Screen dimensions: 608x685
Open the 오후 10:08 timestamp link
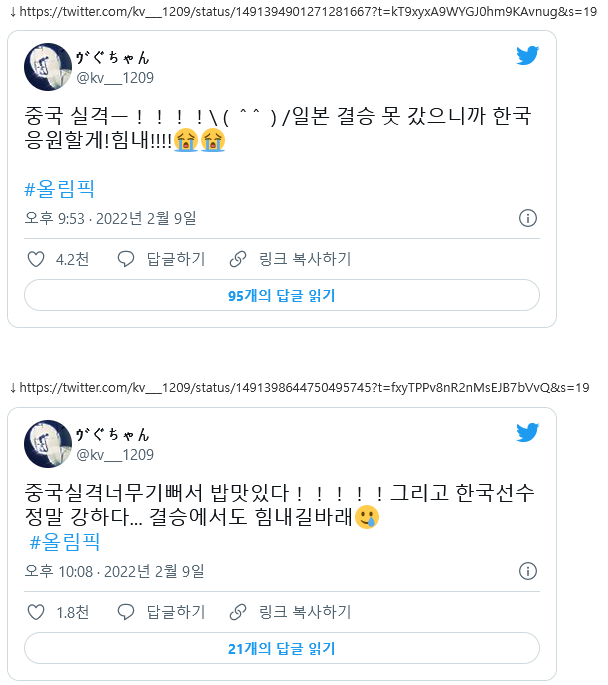114,571
